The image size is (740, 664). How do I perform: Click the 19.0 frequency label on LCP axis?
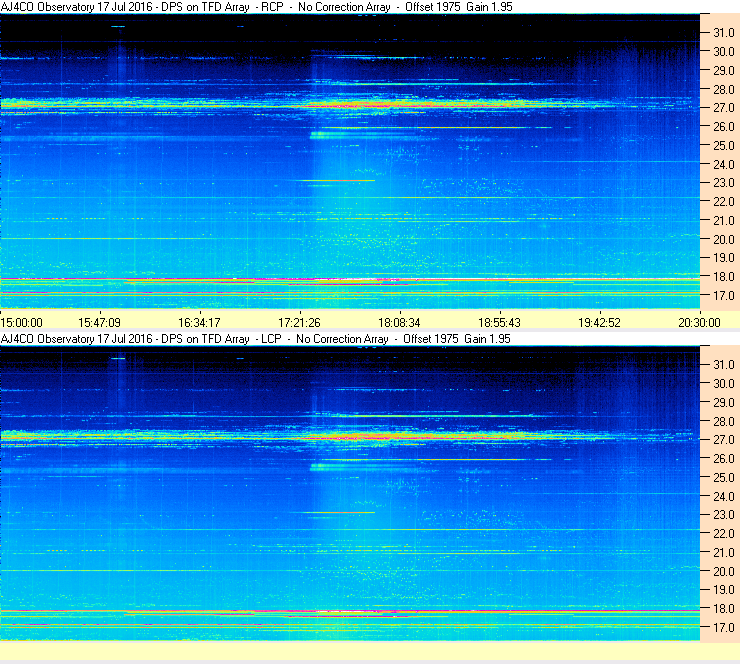click(x=724, y=589)
